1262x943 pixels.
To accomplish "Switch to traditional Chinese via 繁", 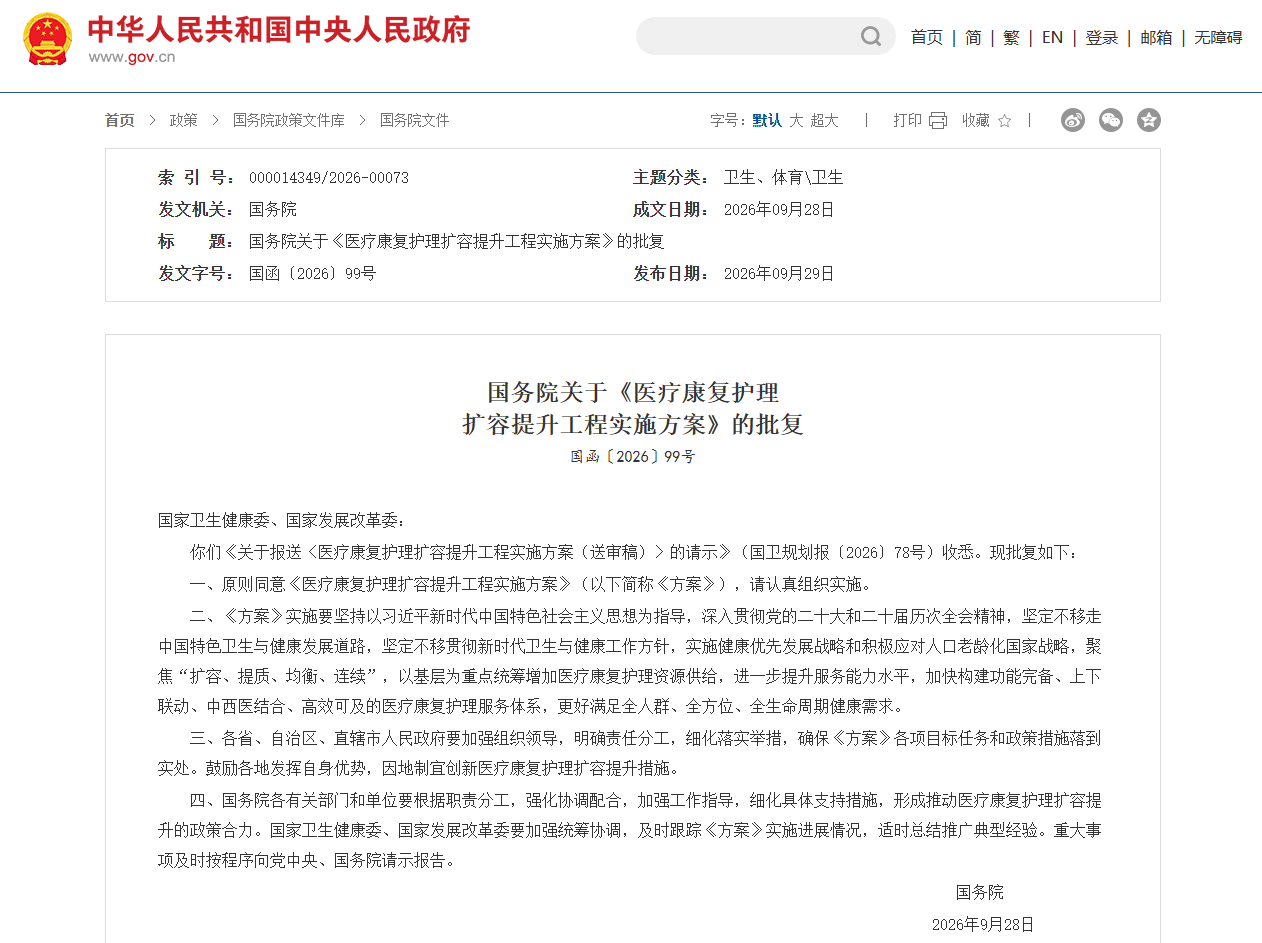I will (1011, 37).
